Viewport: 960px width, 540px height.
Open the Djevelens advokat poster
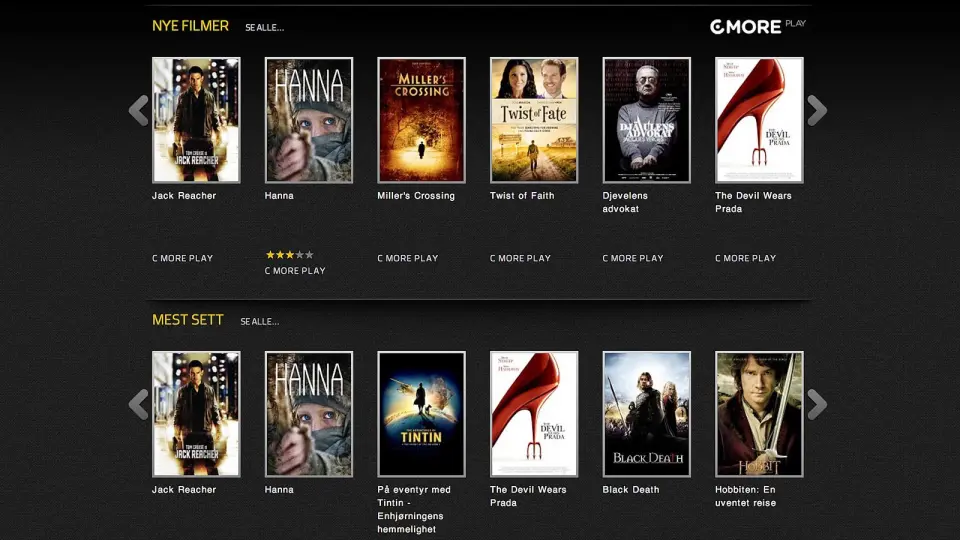[x=647, y=120]
